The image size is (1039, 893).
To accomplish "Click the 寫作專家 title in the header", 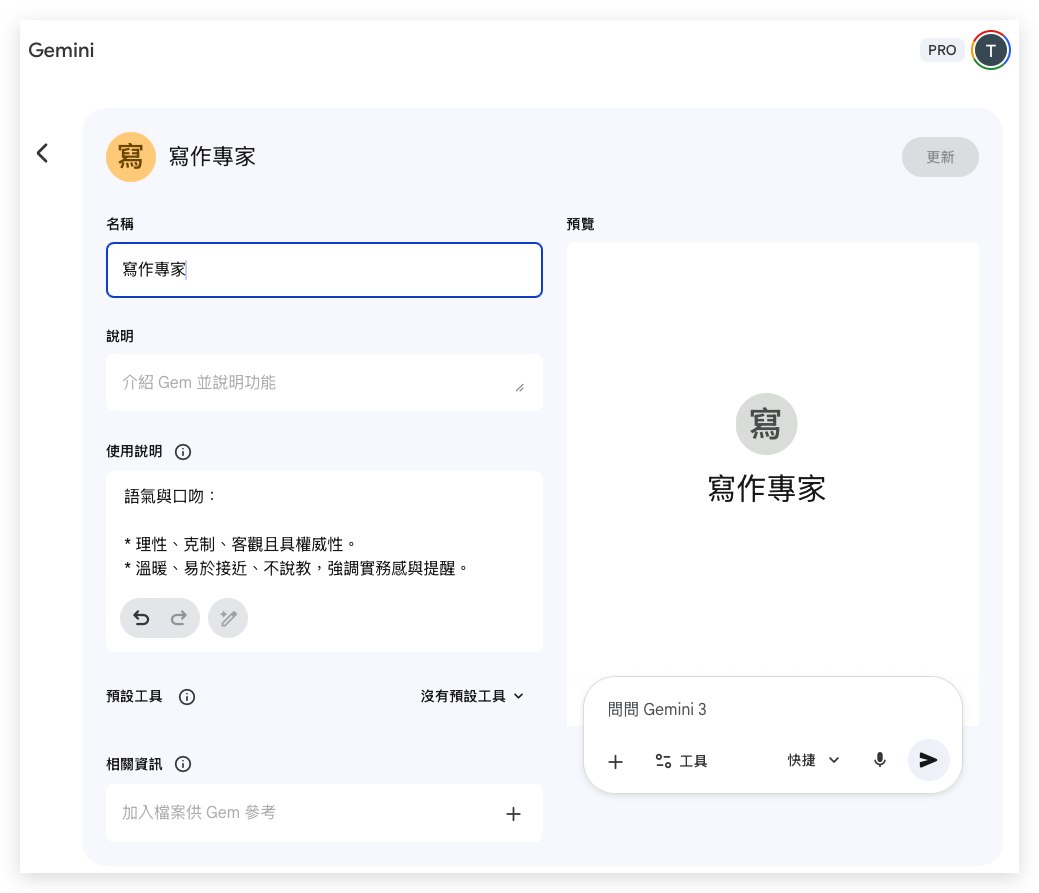I will (212, 157).
